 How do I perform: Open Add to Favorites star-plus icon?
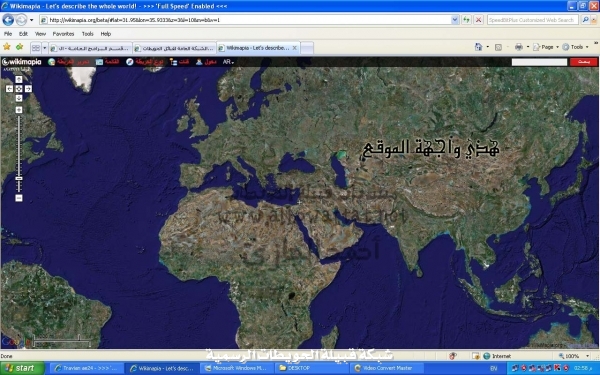click(19, 47)
